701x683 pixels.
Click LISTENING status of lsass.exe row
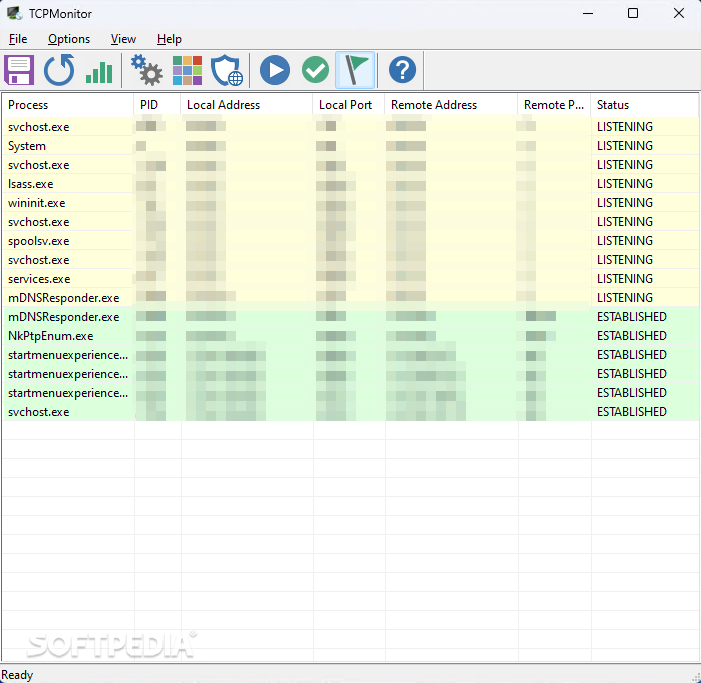pos(625,184)
